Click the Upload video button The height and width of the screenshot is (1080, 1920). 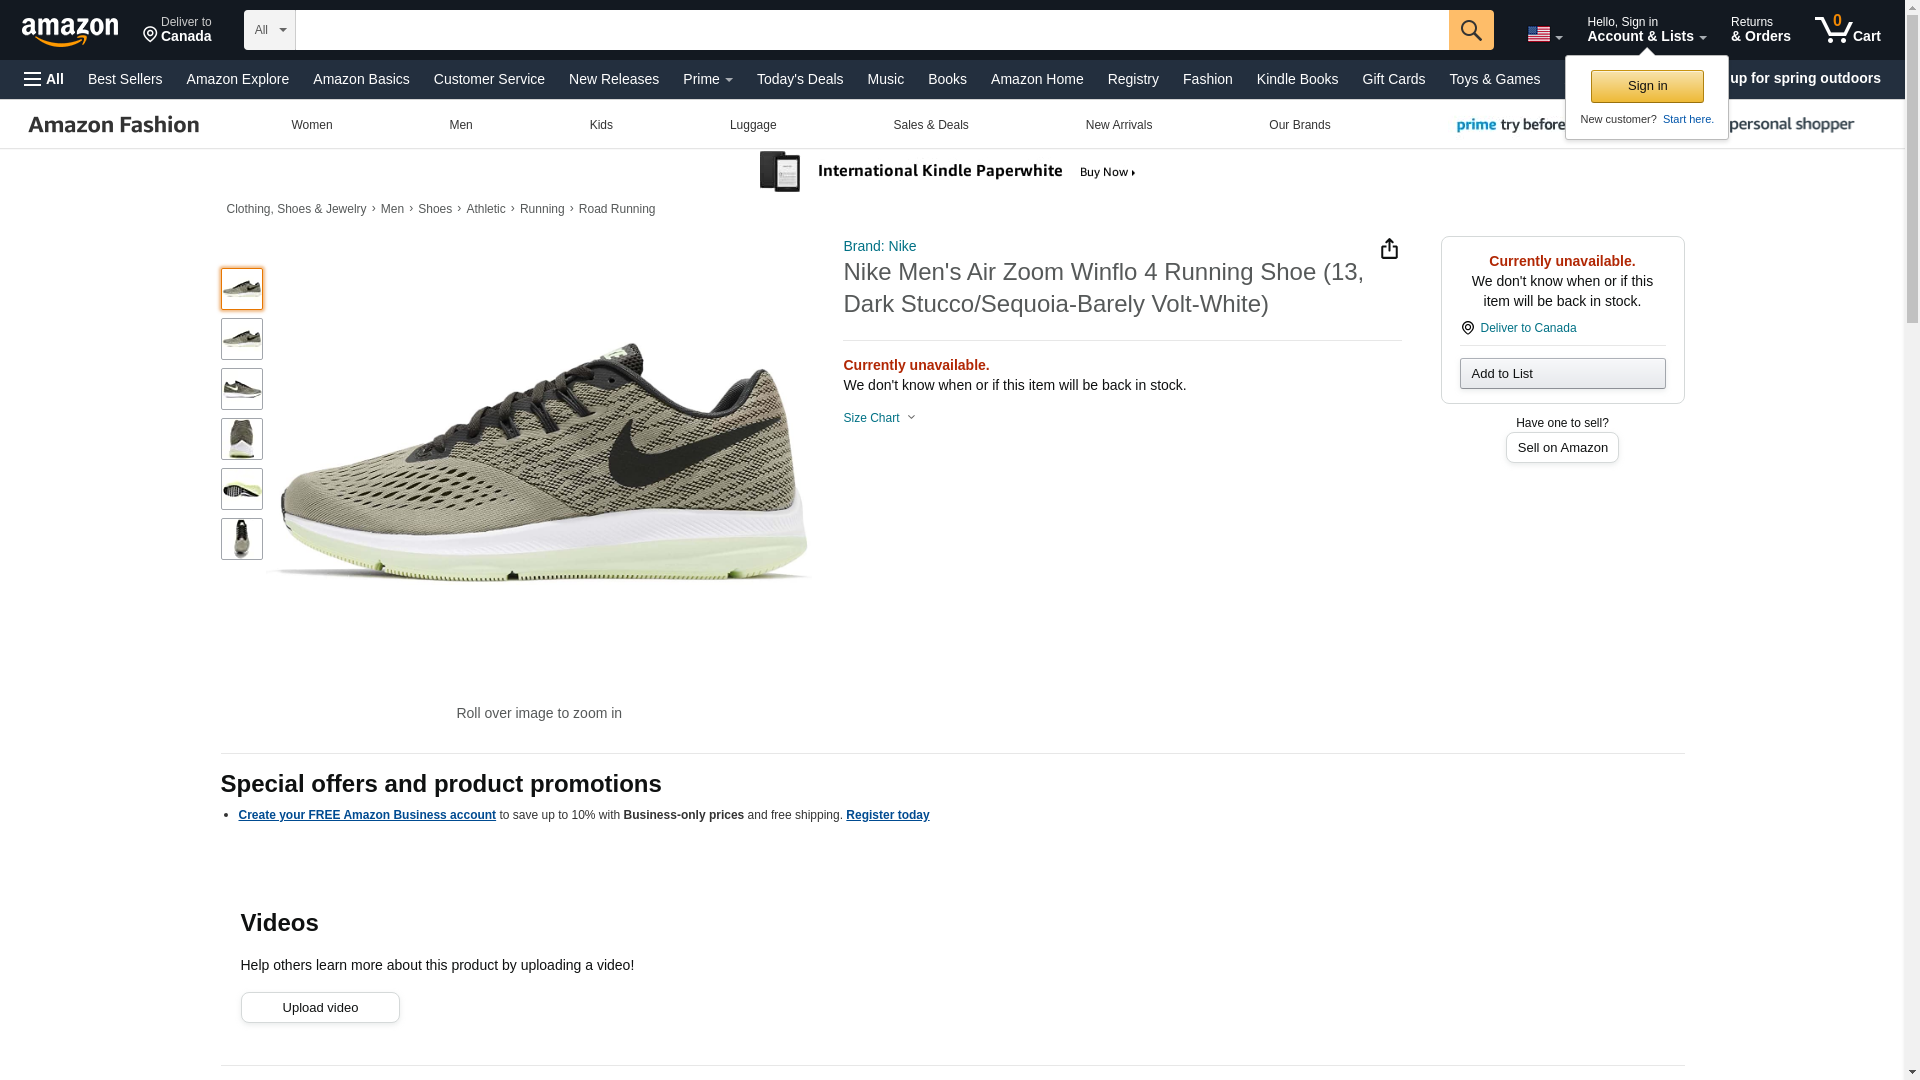[x=319, y=1007]
